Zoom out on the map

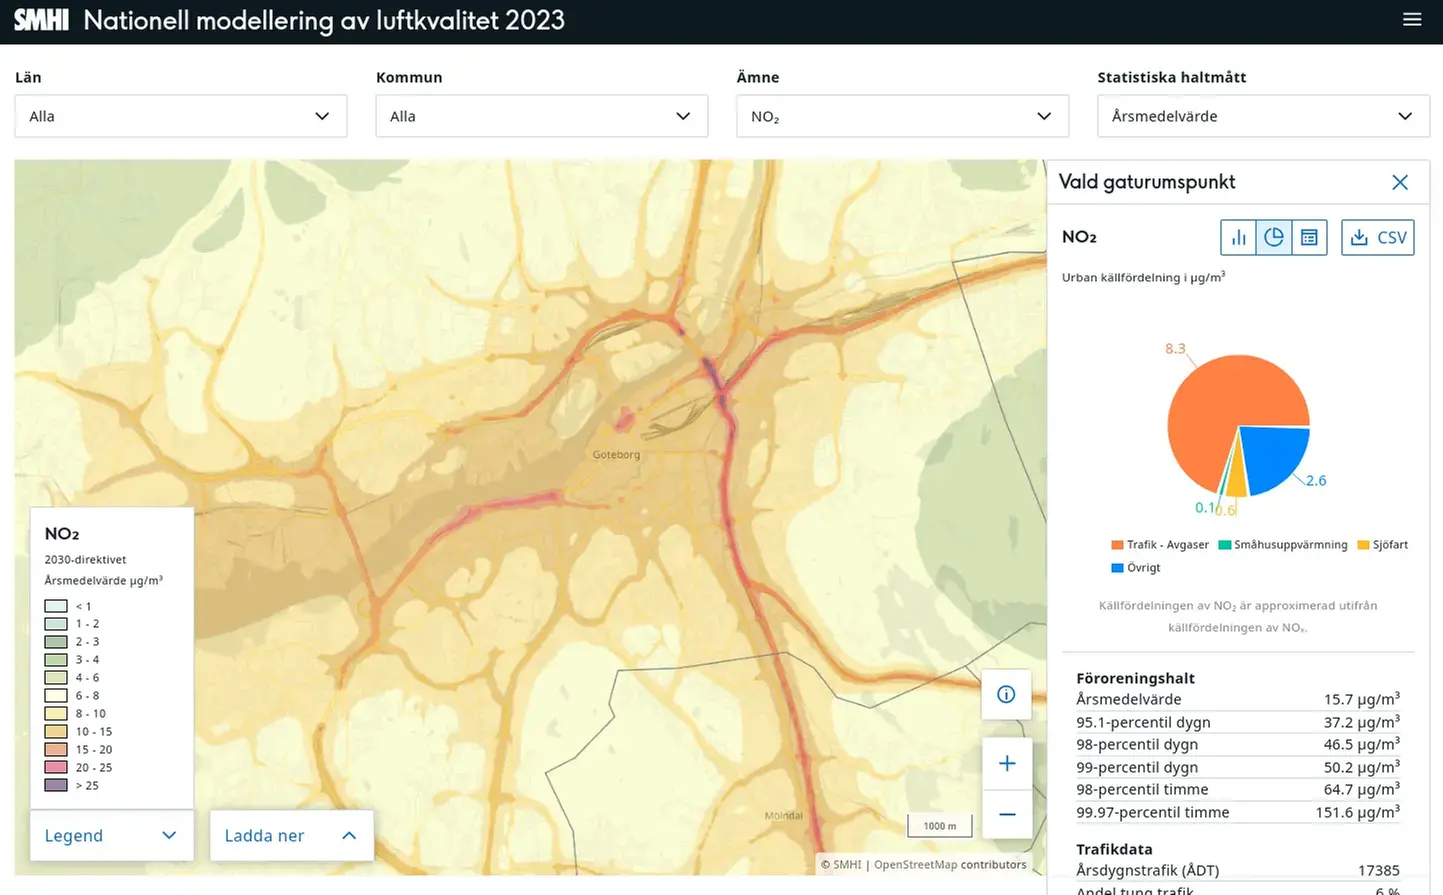tap(1006, 814)
